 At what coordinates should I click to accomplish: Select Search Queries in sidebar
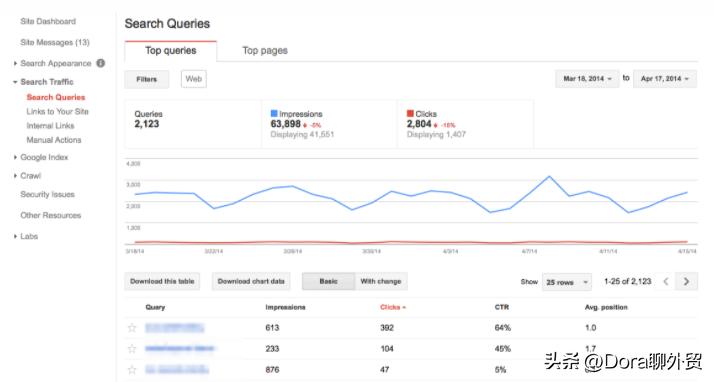tap(56, 97)
